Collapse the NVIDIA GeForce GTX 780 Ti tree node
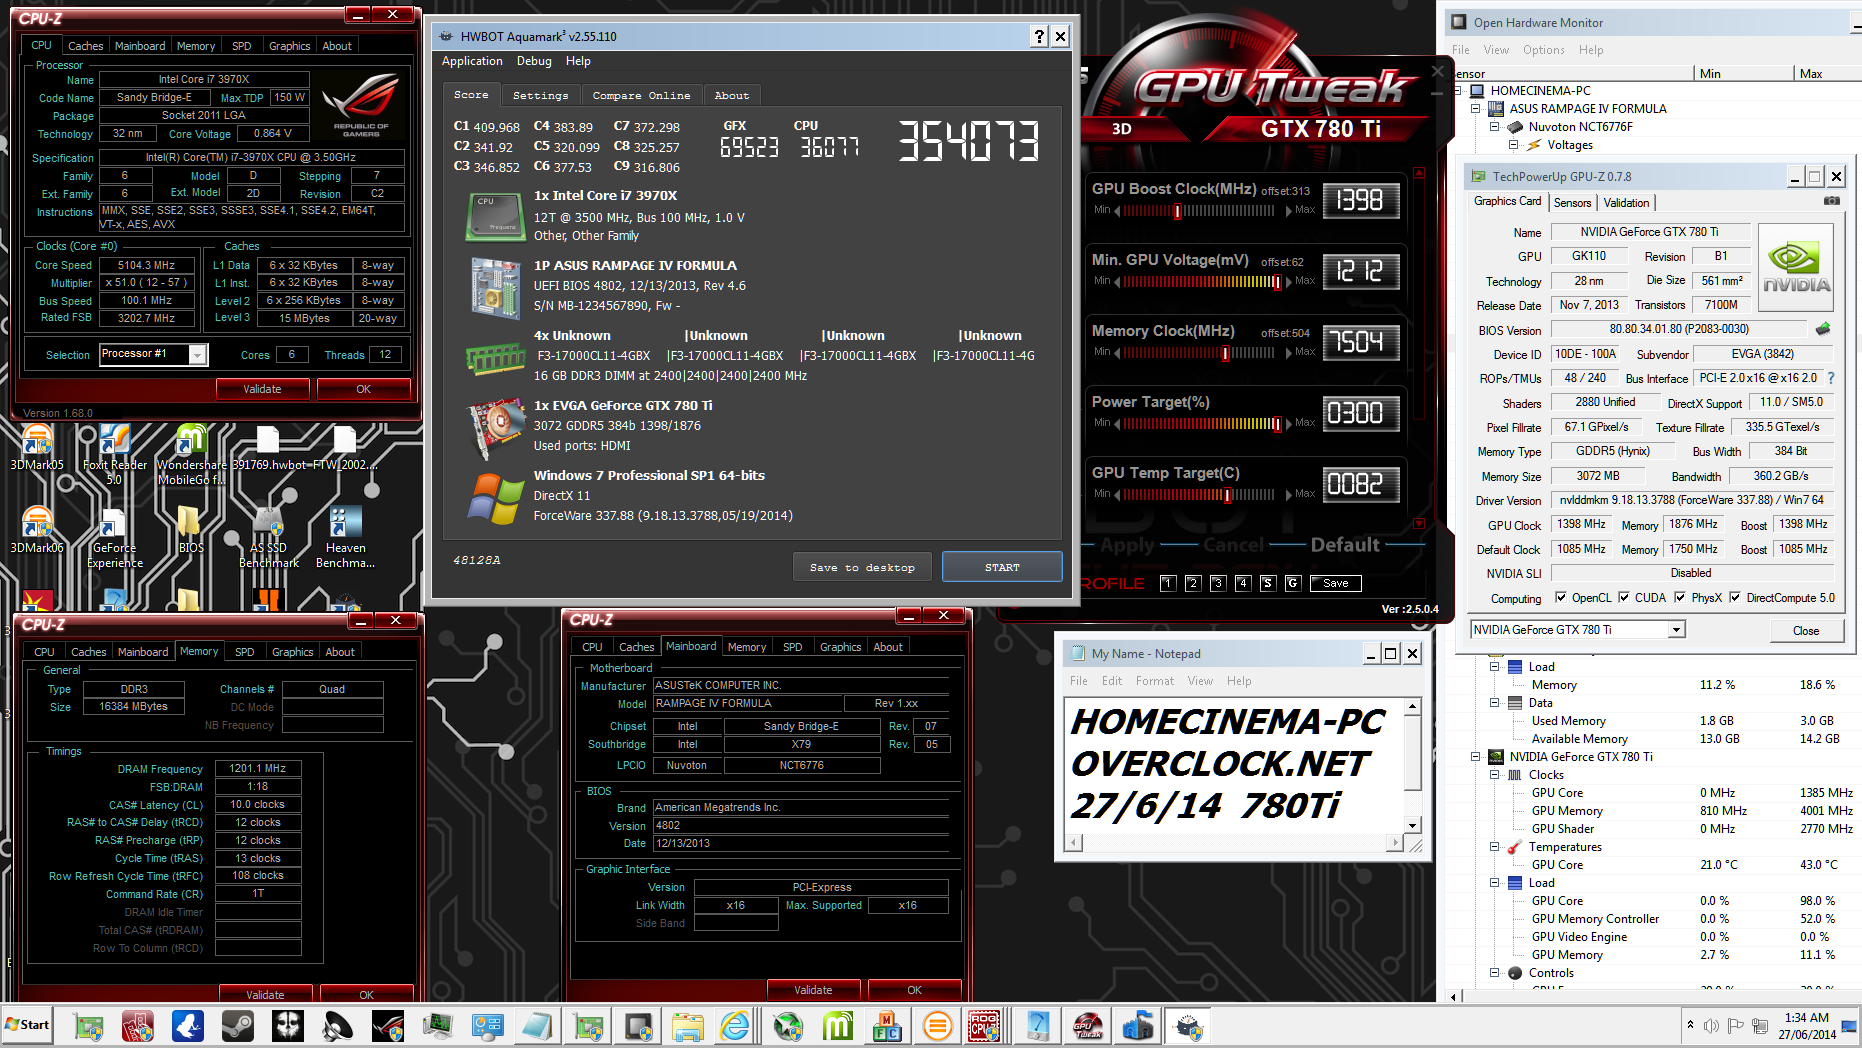 click(x=1476, y=756)
